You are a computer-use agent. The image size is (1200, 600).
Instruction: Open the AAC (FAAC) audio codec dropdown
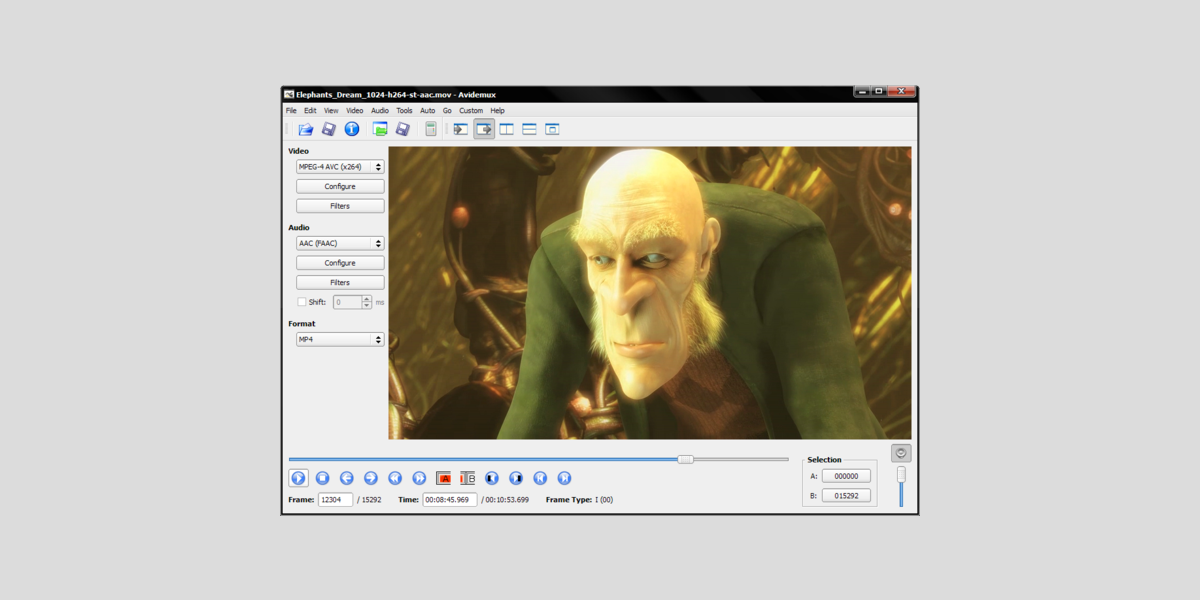tap(340, 243)
